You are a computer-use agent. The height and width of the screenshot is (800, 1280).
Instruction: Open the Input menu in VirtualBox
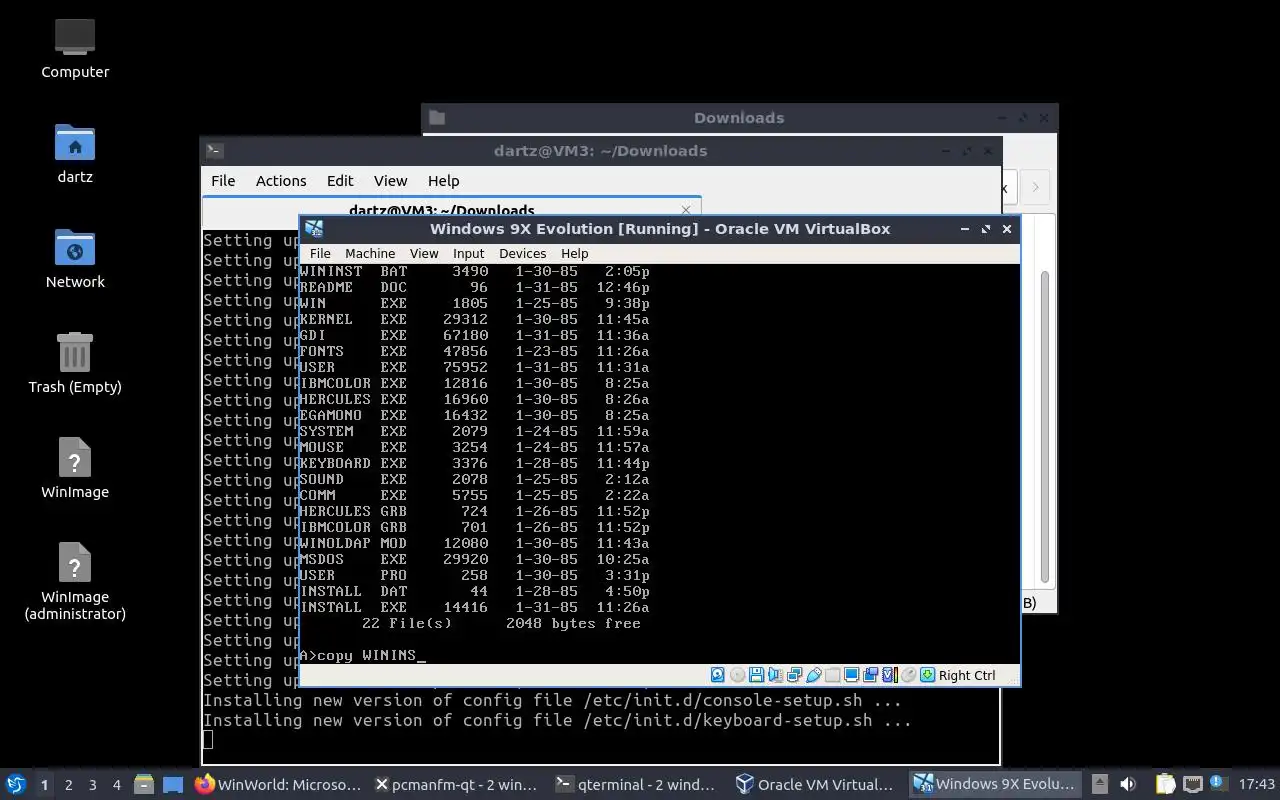point(468,254)
